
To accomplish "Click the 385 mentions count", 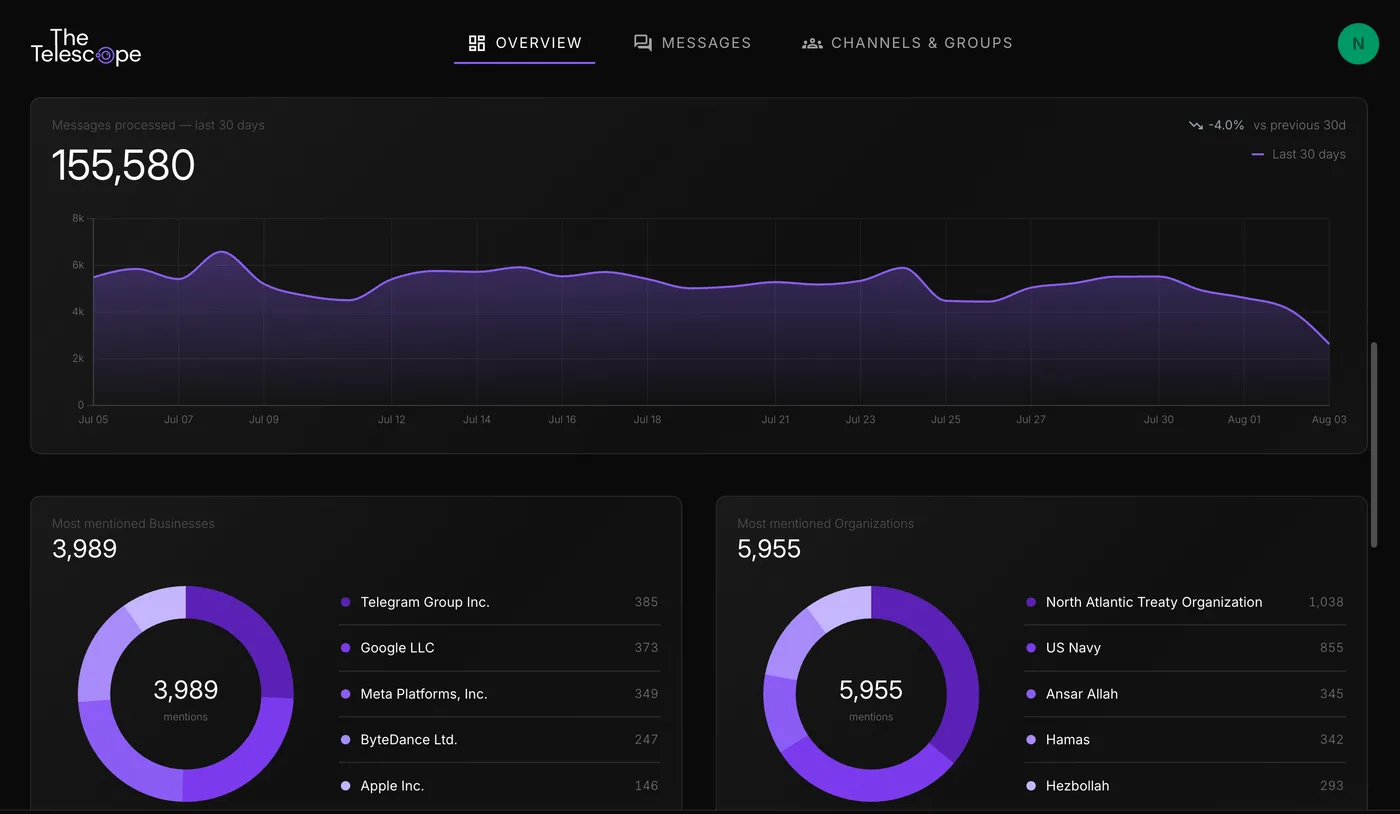I will pyautogui.click(x=646, y=602).
